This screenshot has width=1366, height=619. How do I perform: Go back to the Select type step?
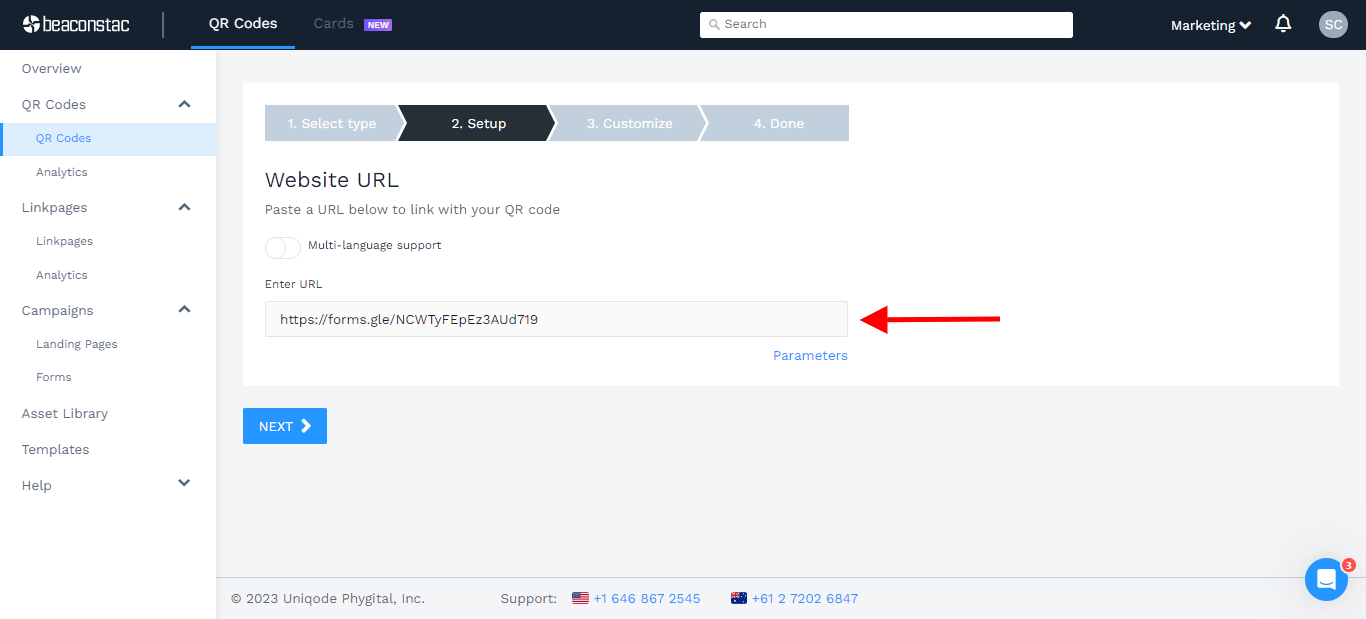click(x=331, y=123)
